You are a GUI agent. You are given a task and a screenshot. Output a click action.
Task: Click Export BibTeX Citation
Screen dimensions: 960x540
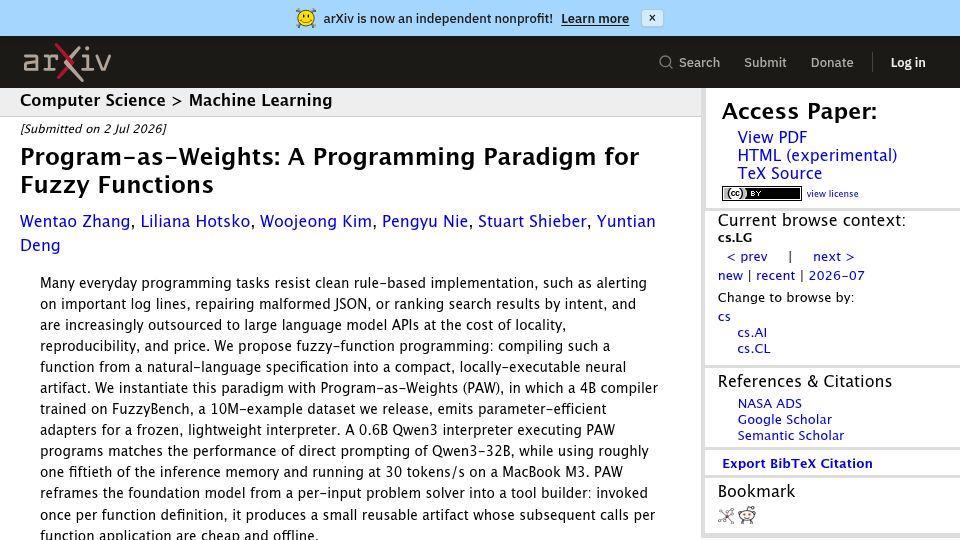(x=797, y=463)
